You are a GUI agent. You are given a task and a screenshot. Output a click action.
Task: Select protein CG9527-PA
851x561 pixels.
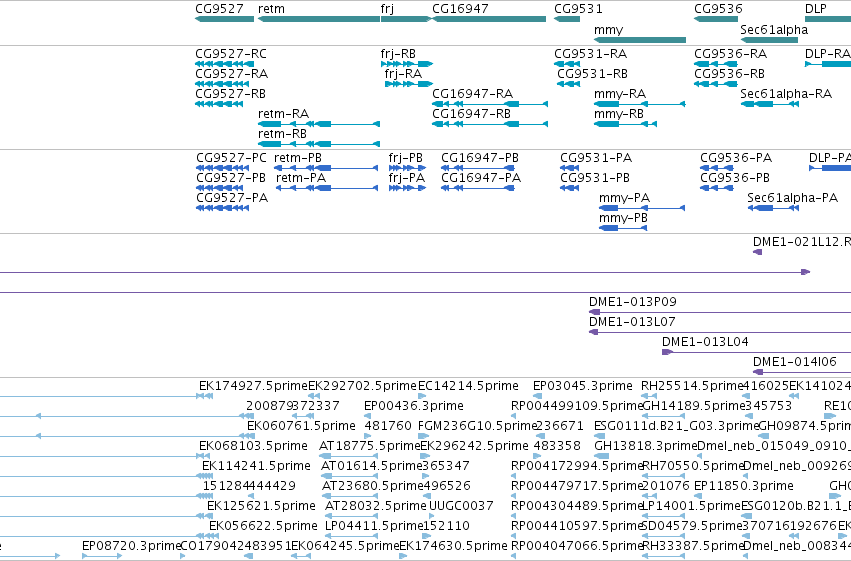223,208
